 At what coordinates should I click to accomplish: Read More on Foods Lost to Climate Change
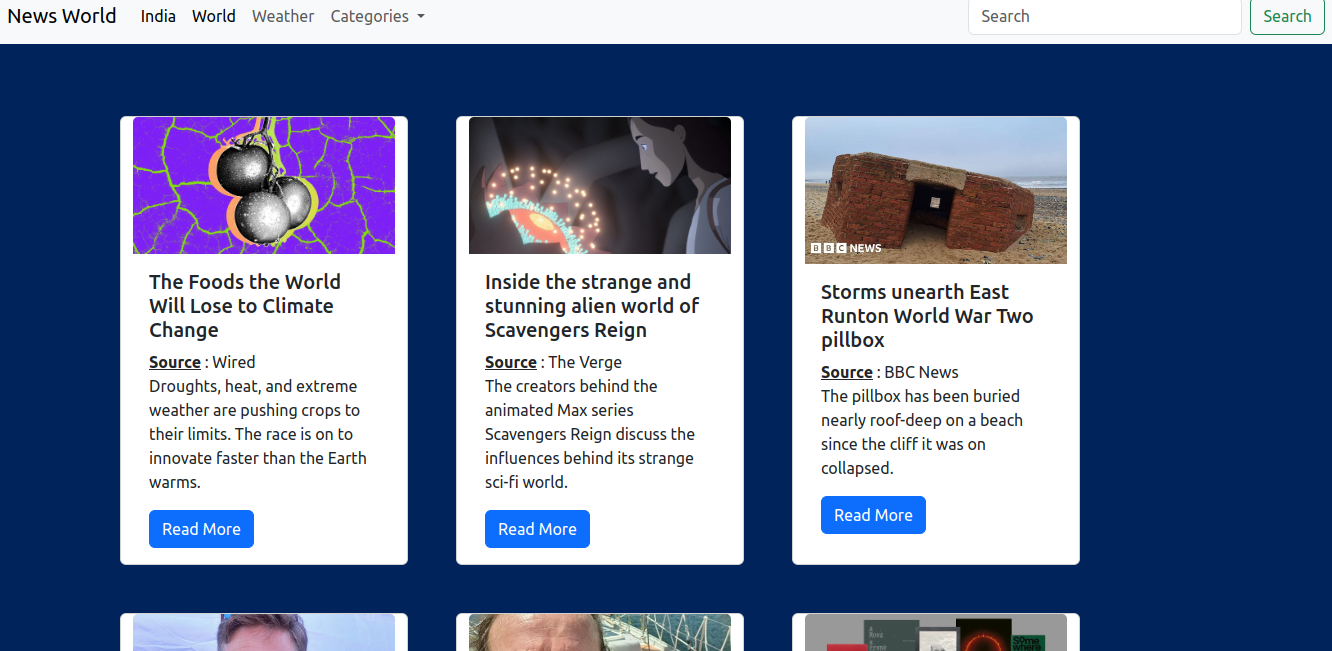coord(201,529)
